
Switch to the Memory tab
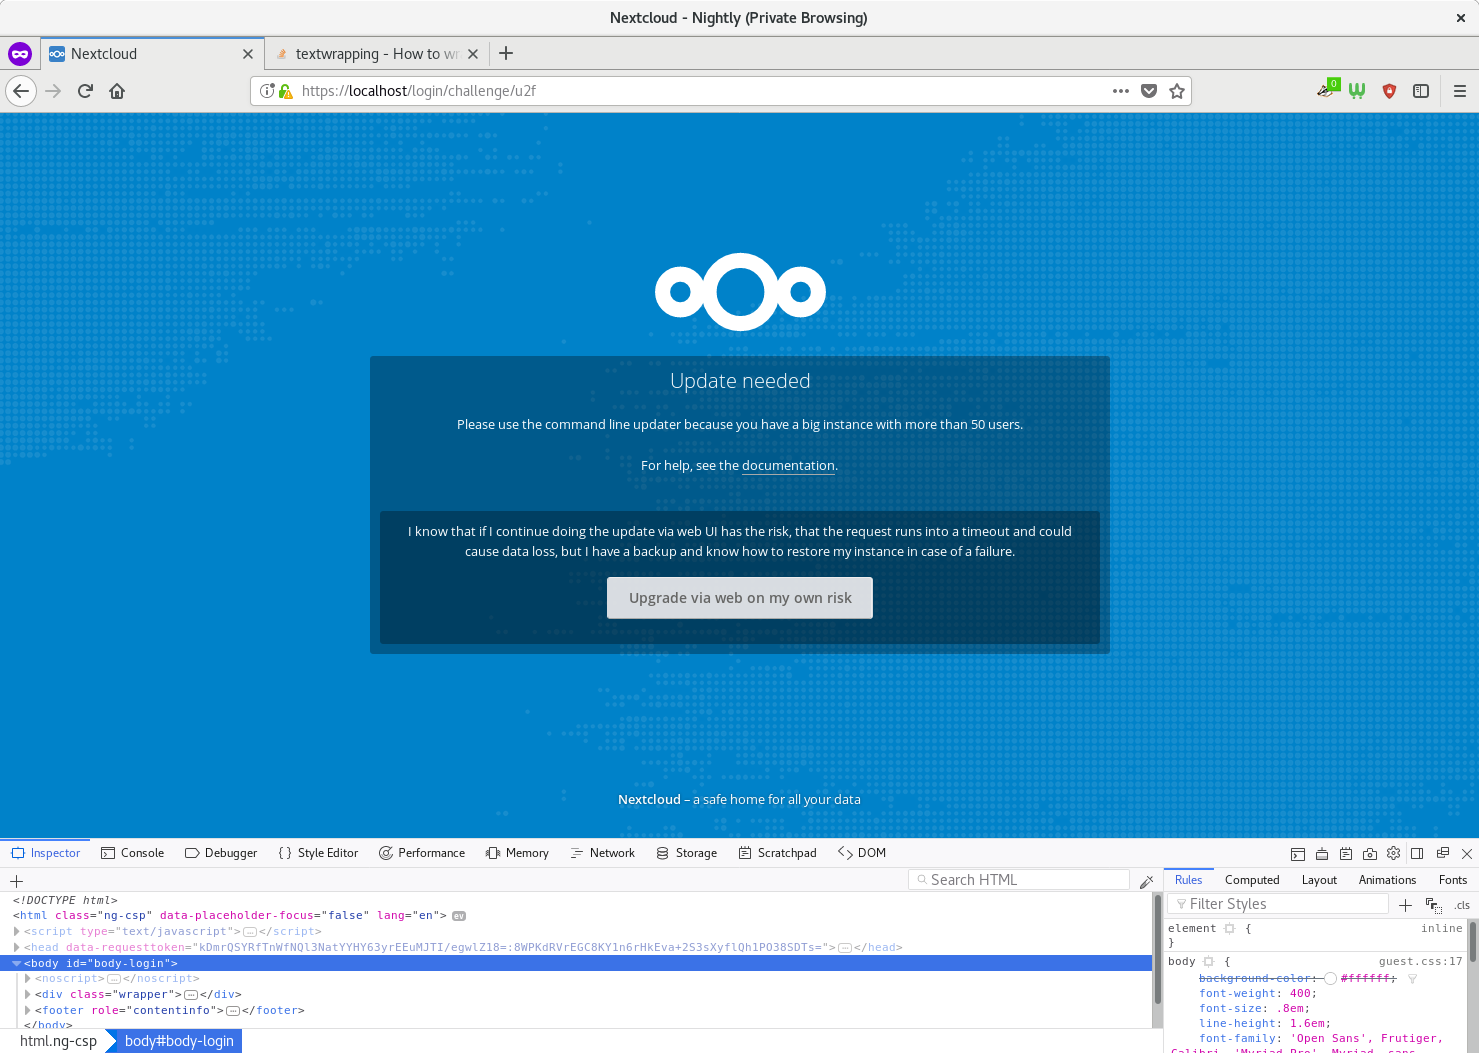click(x=517, y=853)
